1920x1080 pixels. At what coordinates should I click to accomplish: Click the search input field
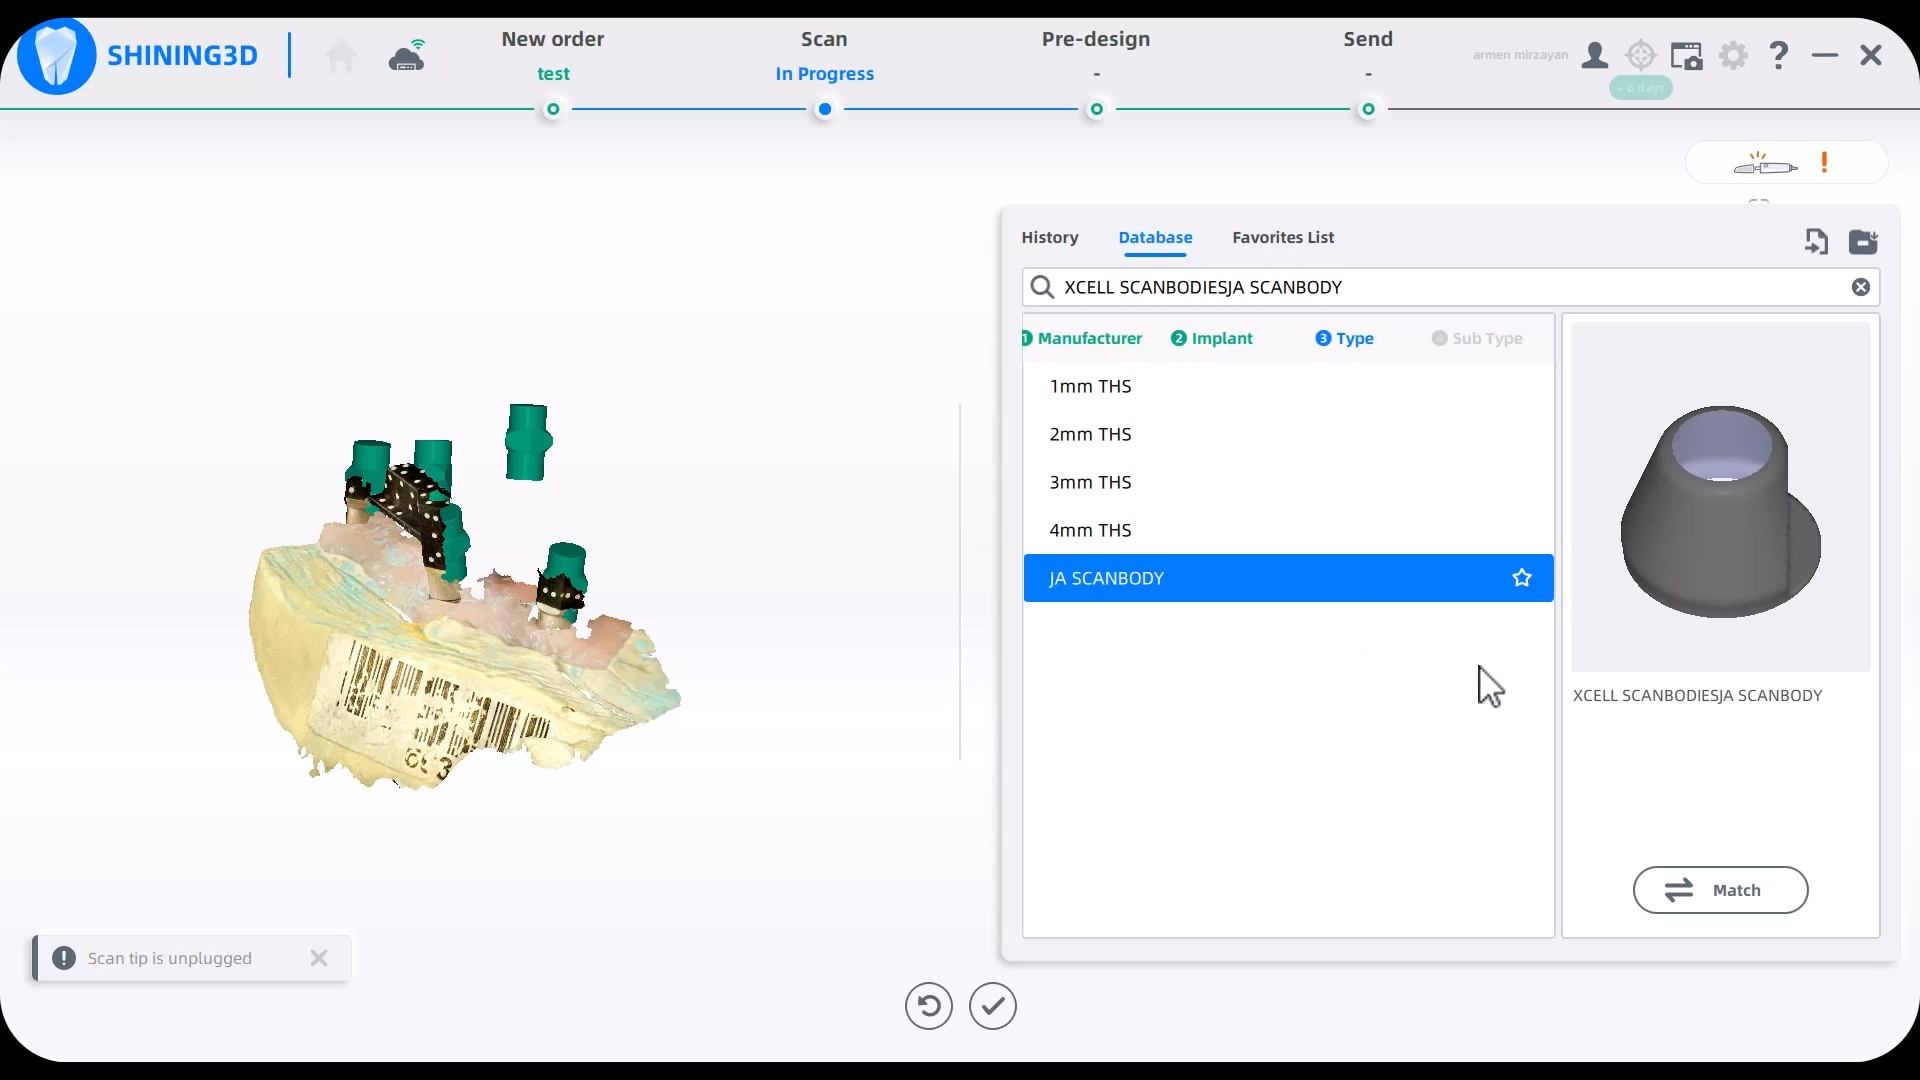(1450, 287)
